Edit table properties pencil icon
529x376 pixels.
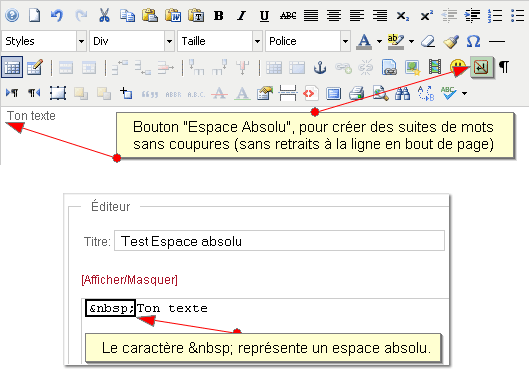click(35, 67)
